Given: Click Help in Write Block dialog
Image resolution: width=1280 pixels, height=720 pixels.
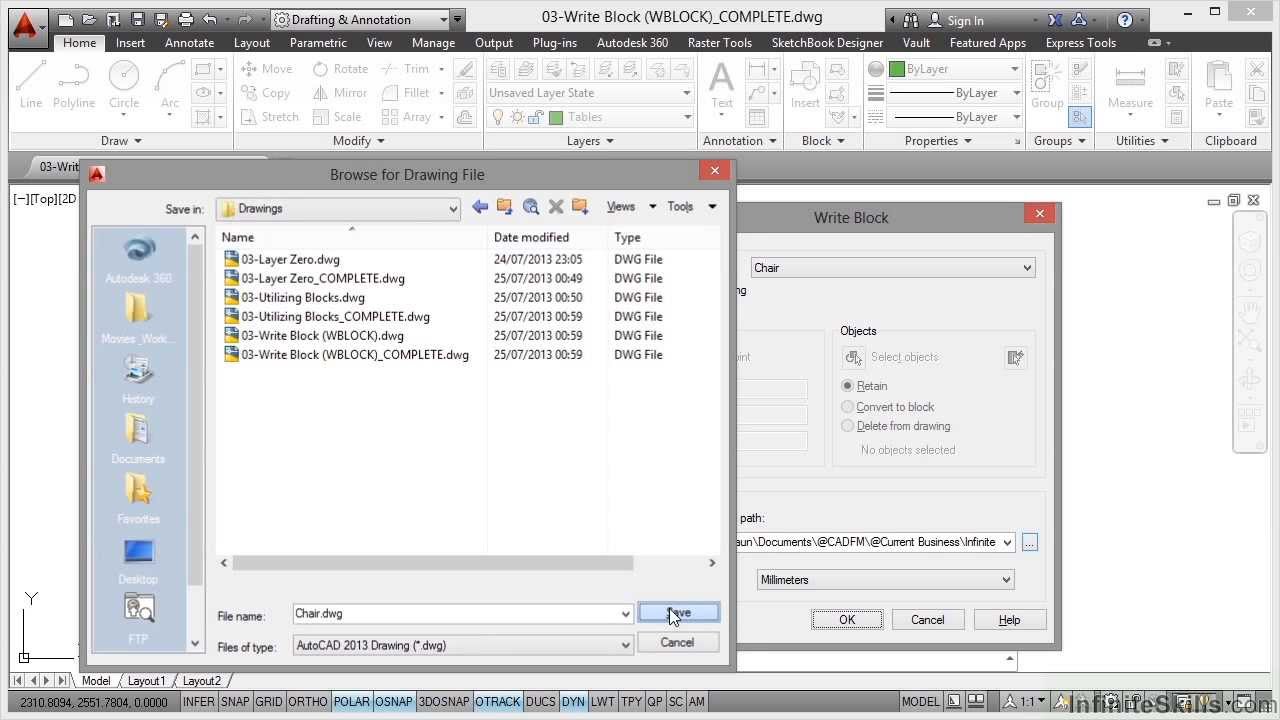Looking at the screenshot, I should [x=1010, y=620].
